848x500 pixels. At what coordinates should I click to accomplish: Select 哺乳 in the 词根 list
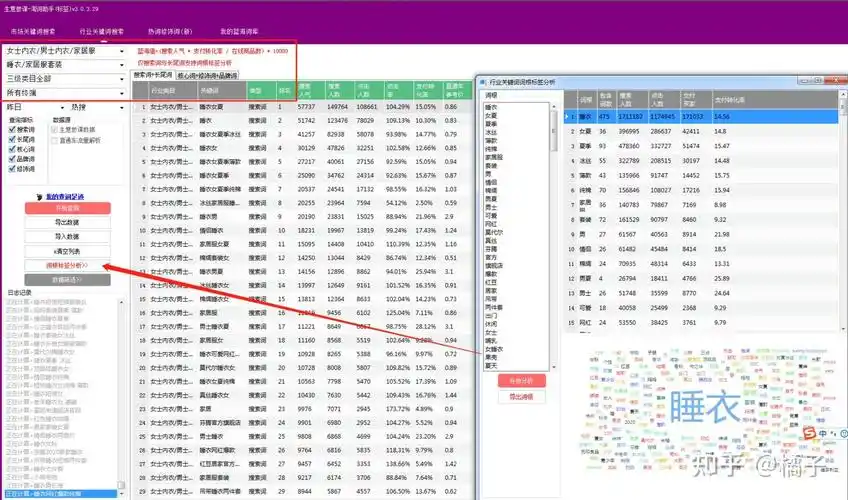[x=491, y=341]
